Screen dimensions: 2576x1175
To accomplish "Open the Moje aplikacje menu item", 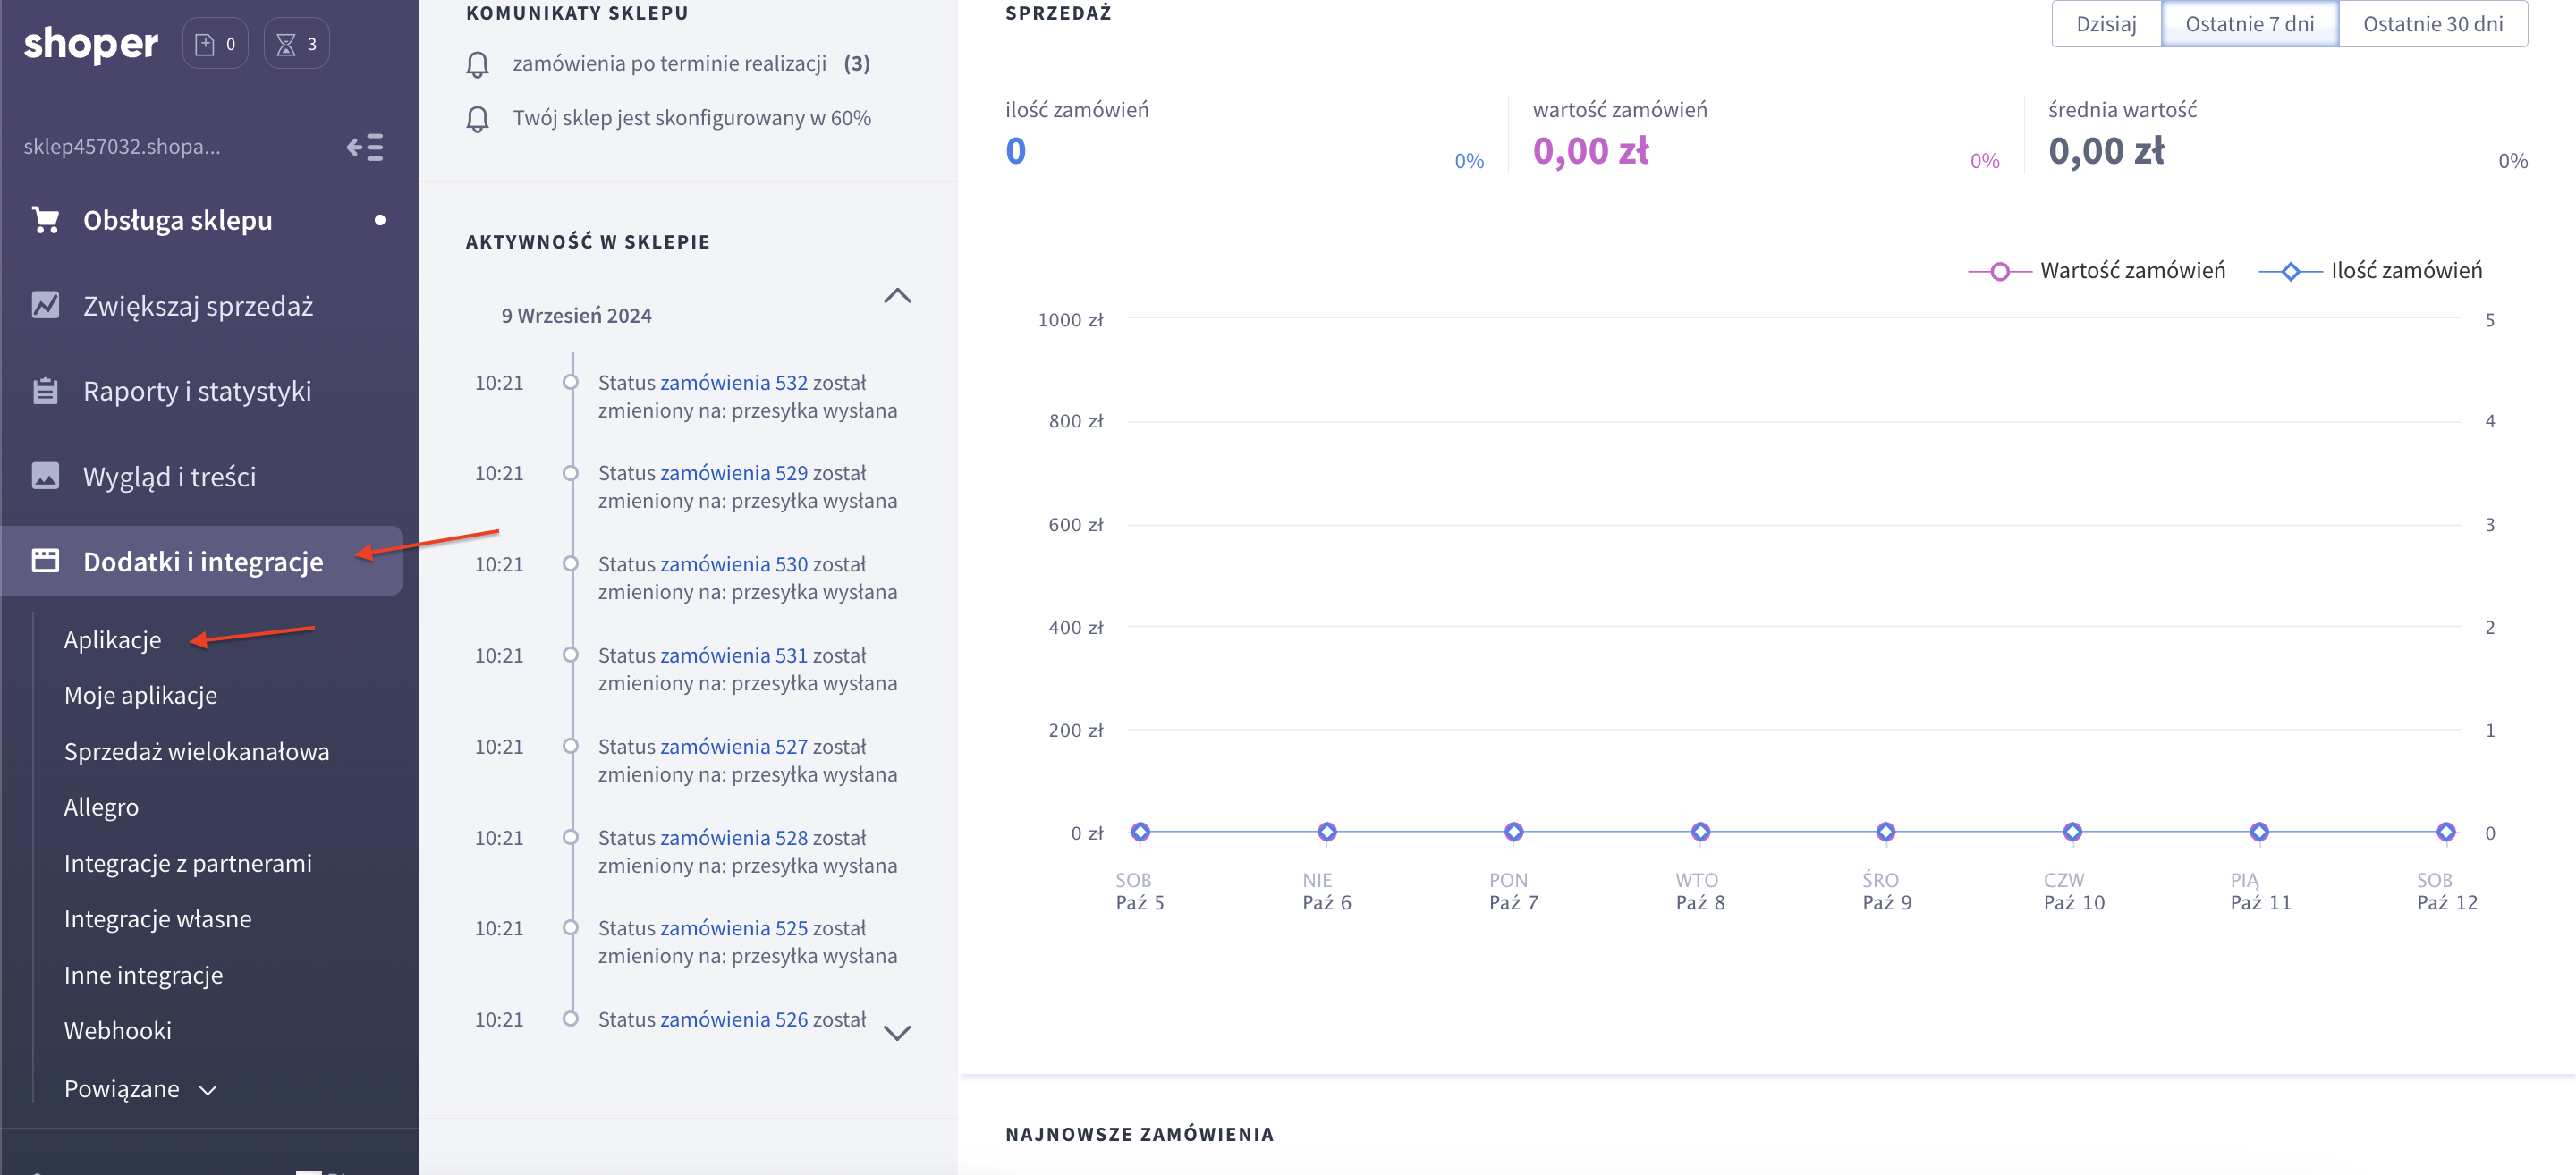I will pyautogui.click(x=140, y=695).
